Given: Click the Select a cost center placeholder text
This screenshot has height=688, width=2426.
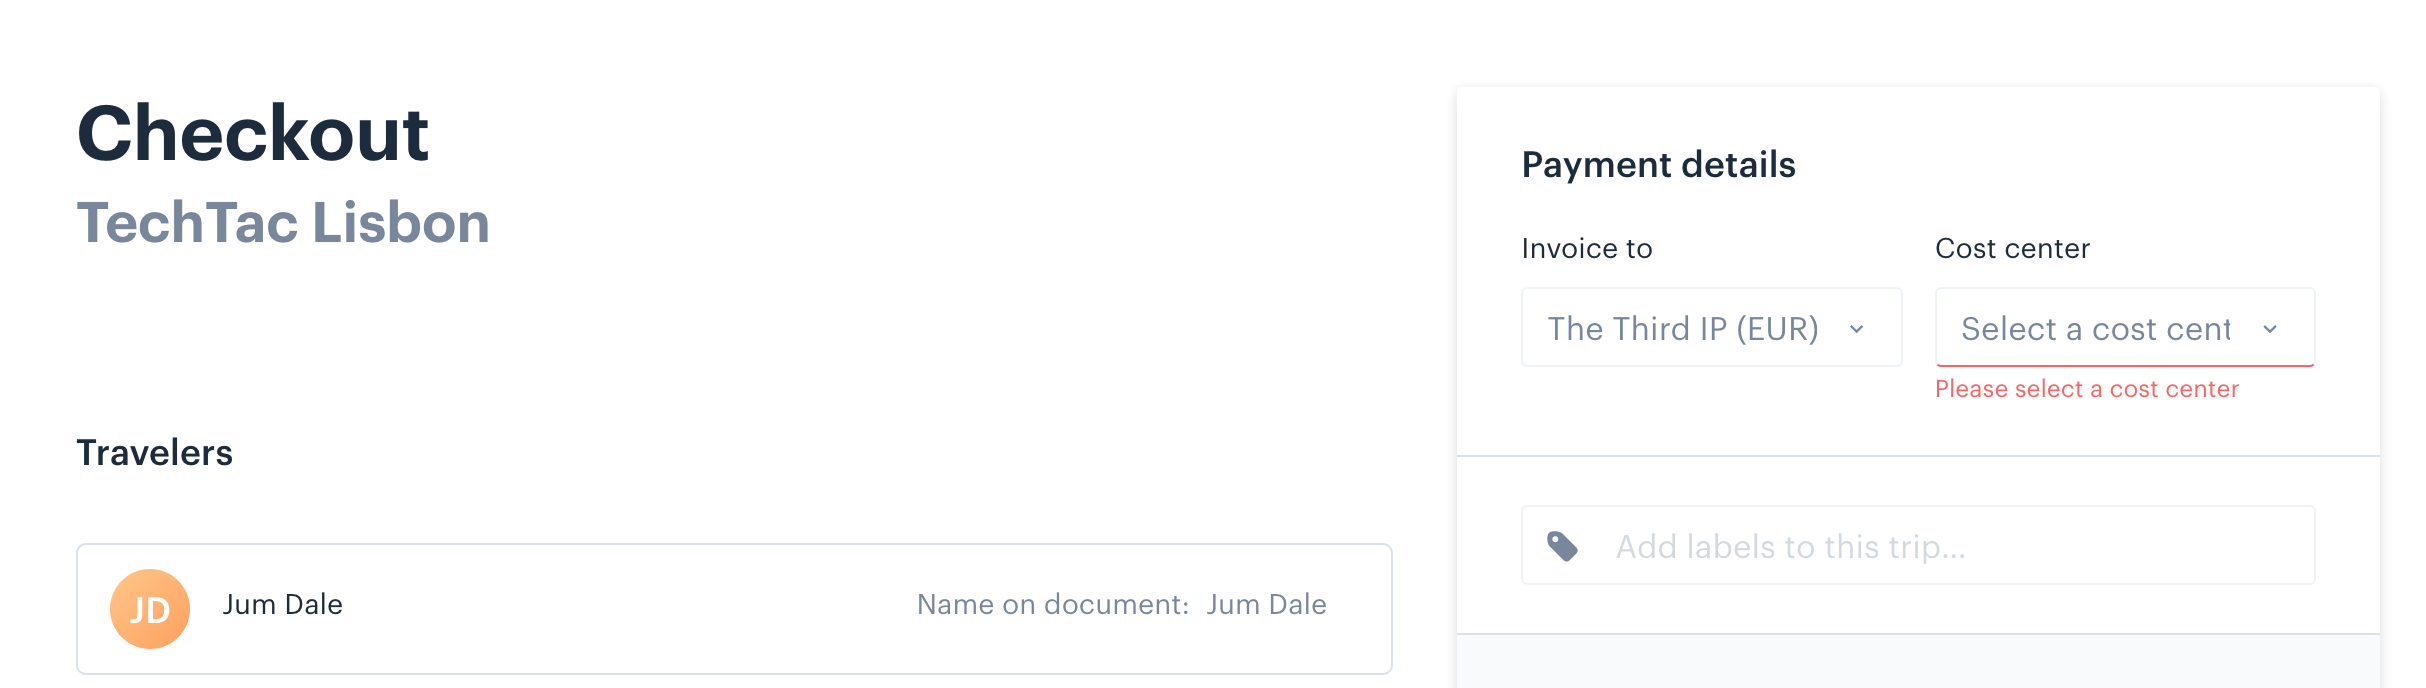Looking at the screenshot, I should tap(2096, 329).
